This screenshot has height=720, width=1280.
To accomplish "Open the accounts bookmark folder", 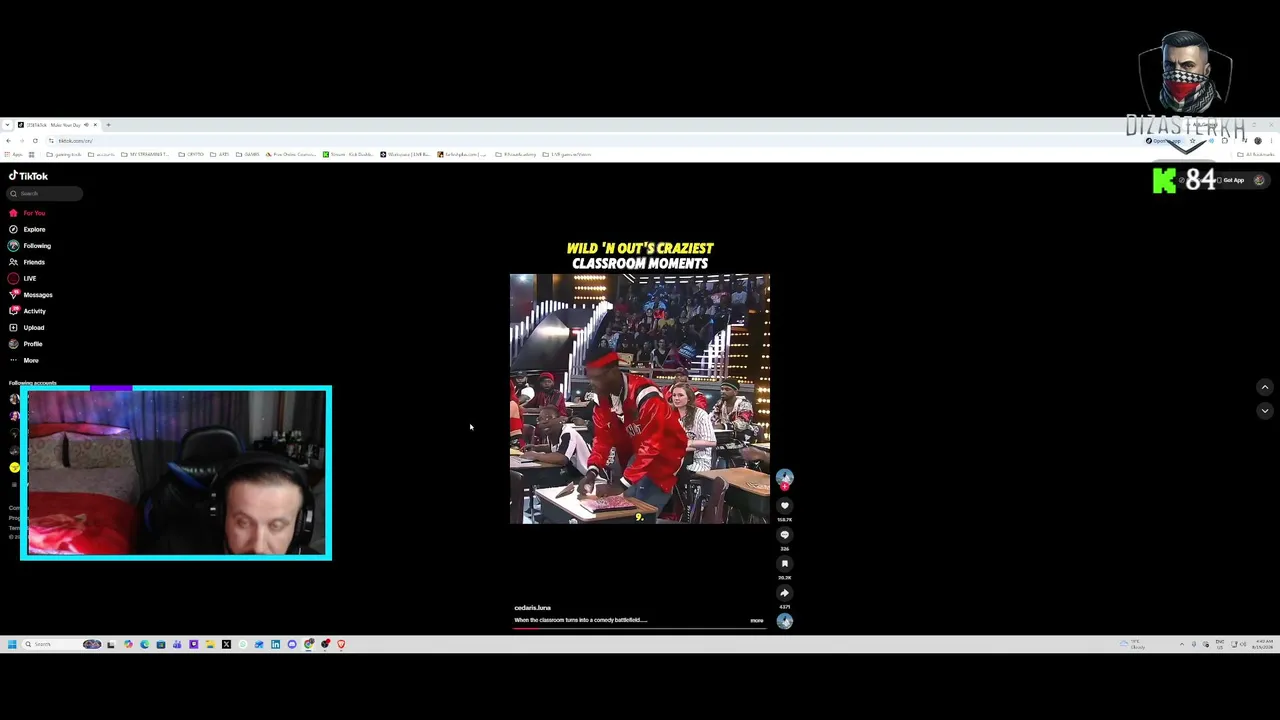I will click(x=102, y=155).
